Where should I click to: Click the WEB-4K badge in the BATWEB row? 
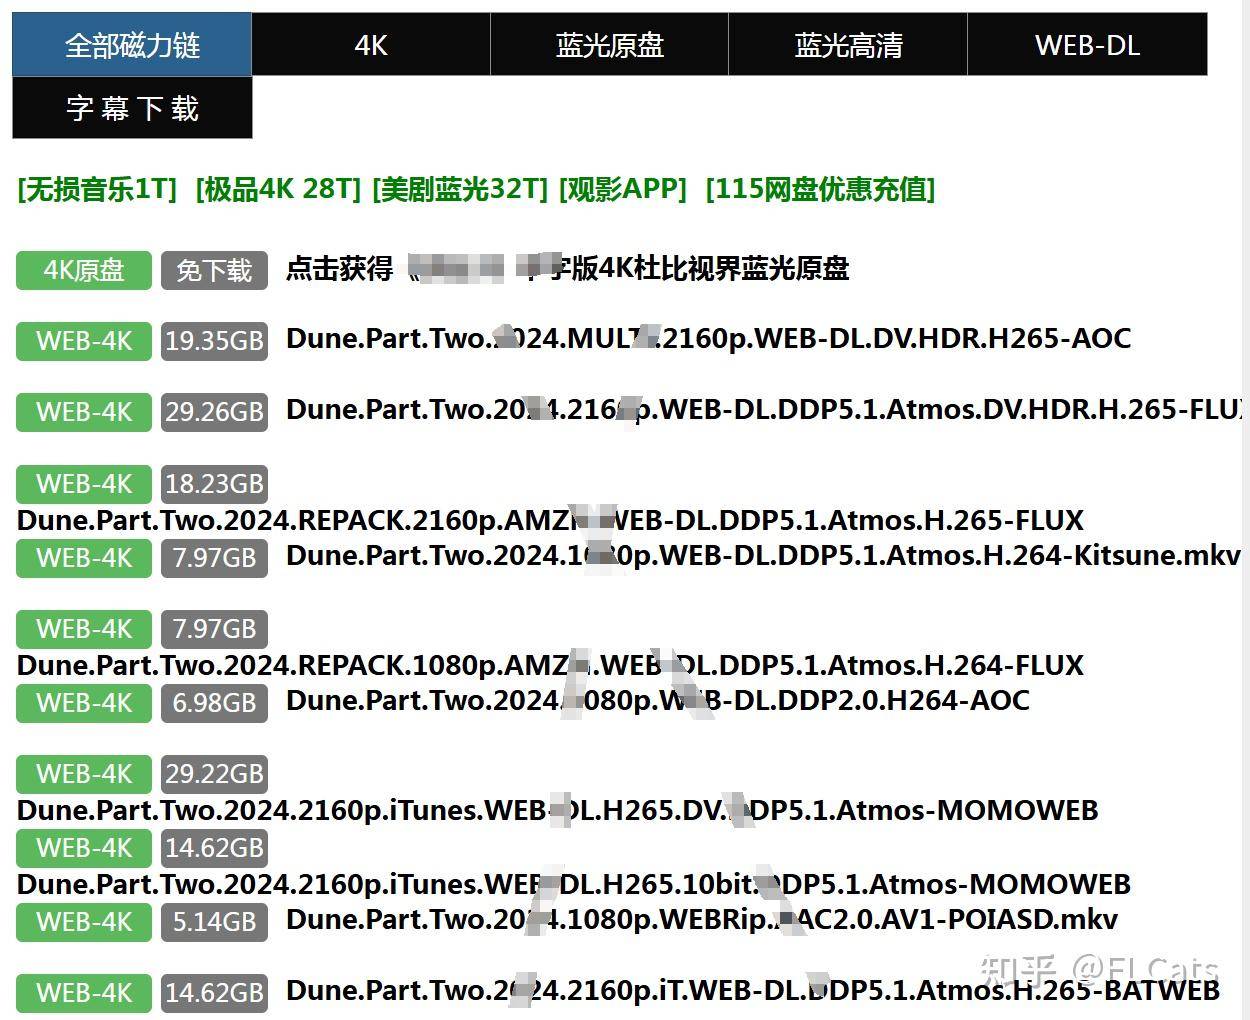84,993
